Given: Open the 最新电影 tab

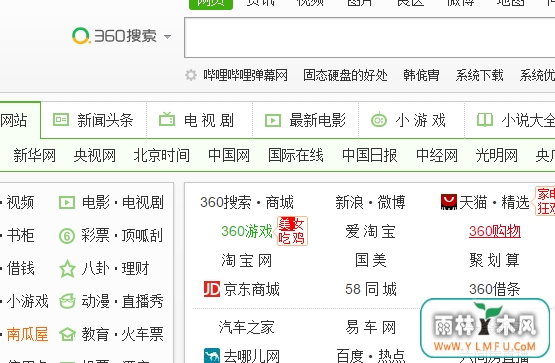Looking at the screenshot, I should (317, 120).
